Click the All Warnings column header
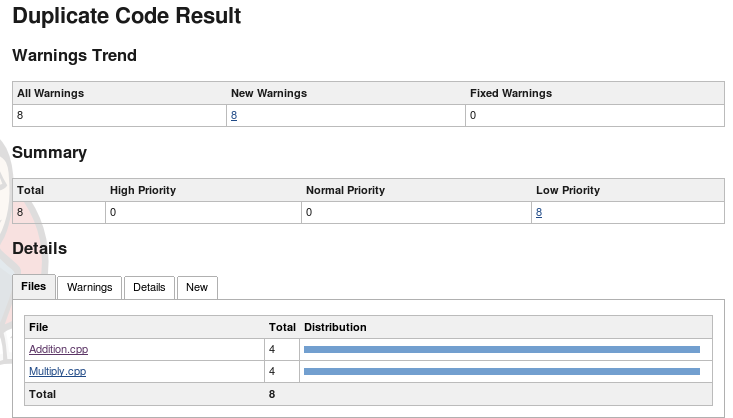The image size is (733, 418). tap(50, 93)
